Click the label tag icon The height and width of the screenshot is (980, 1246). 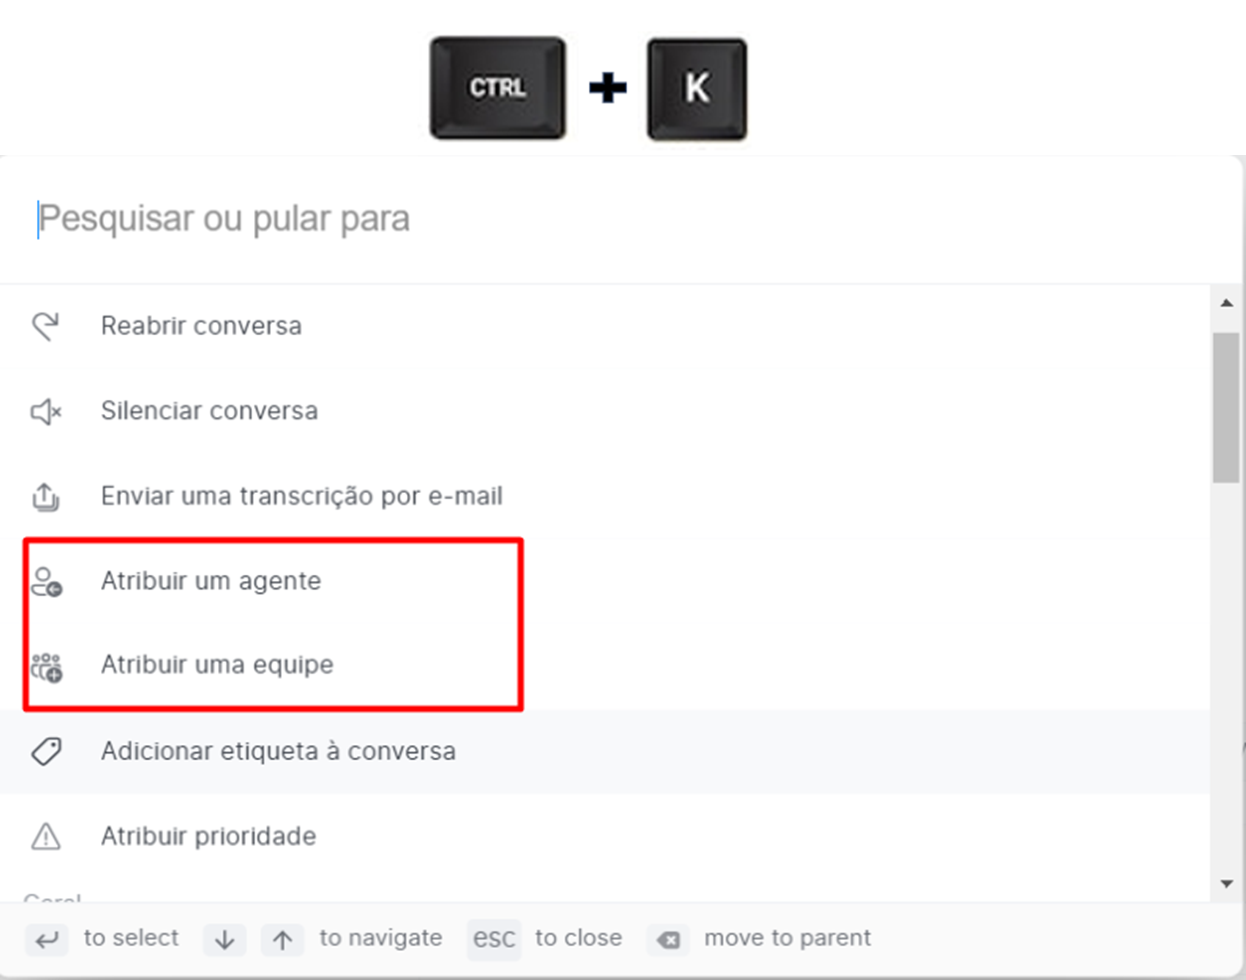(x=46, y=751)
